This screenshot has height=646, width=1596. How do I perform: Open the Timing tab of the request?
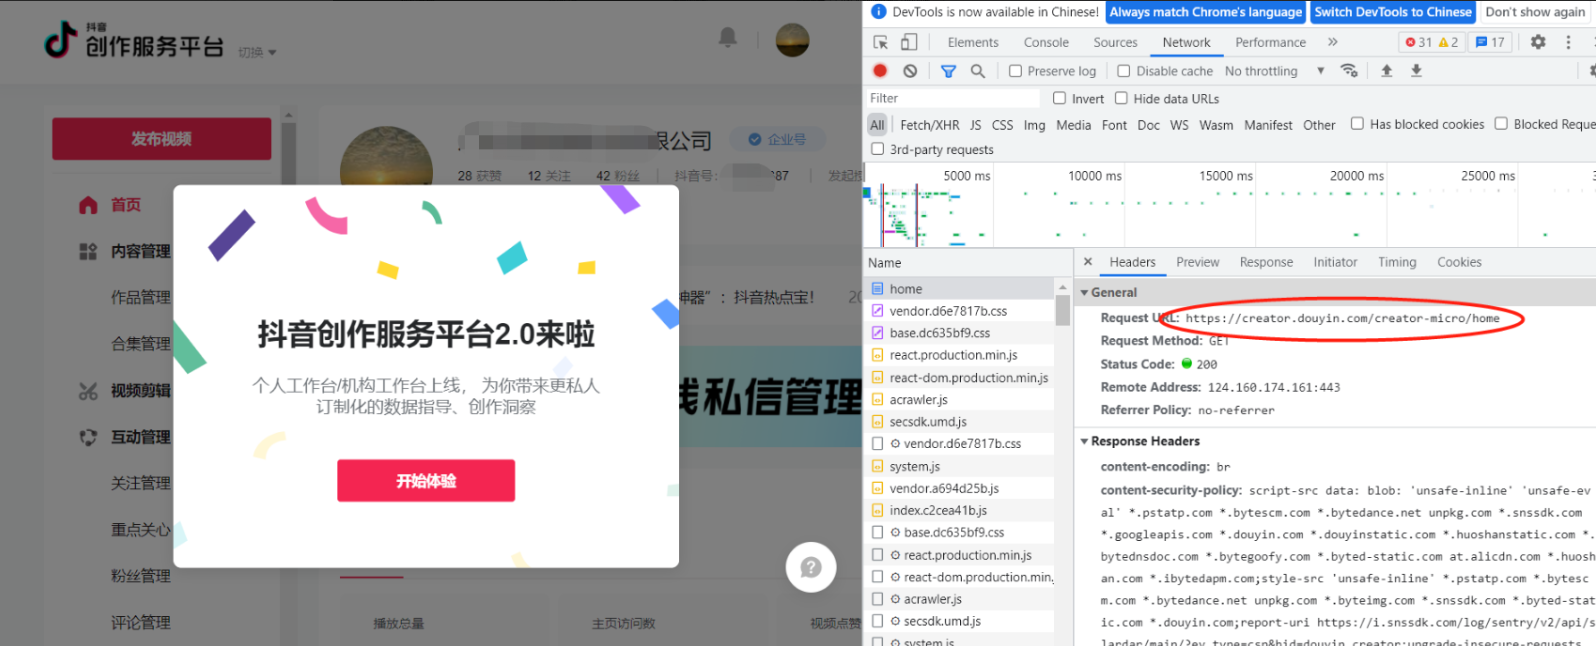click(x=1397, y=262)
